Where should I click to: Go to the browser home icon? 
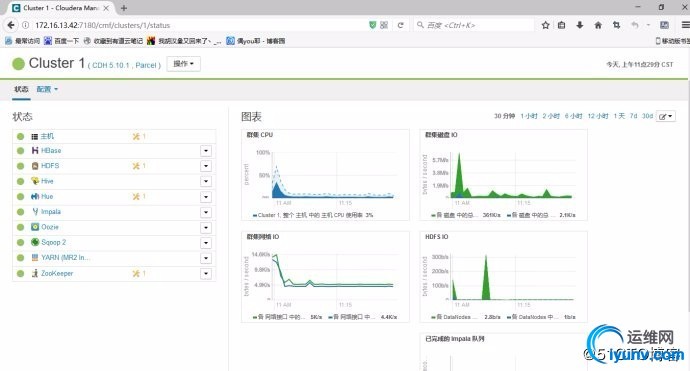(598, 25)
